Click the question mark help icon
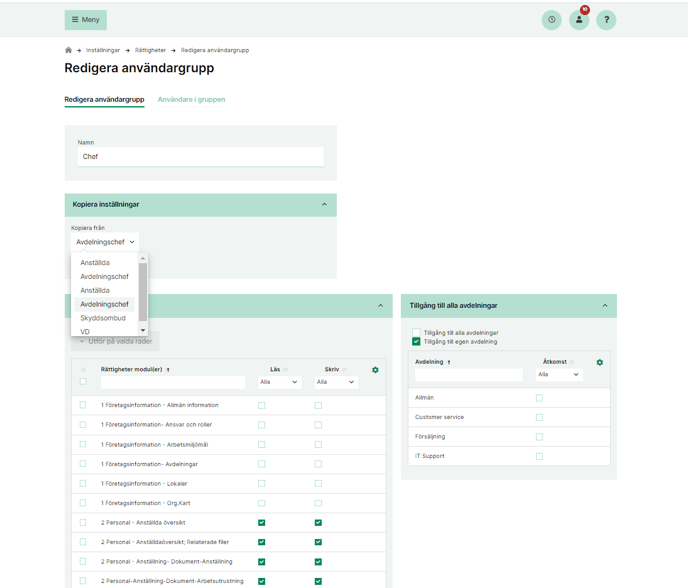 (606, 20)
